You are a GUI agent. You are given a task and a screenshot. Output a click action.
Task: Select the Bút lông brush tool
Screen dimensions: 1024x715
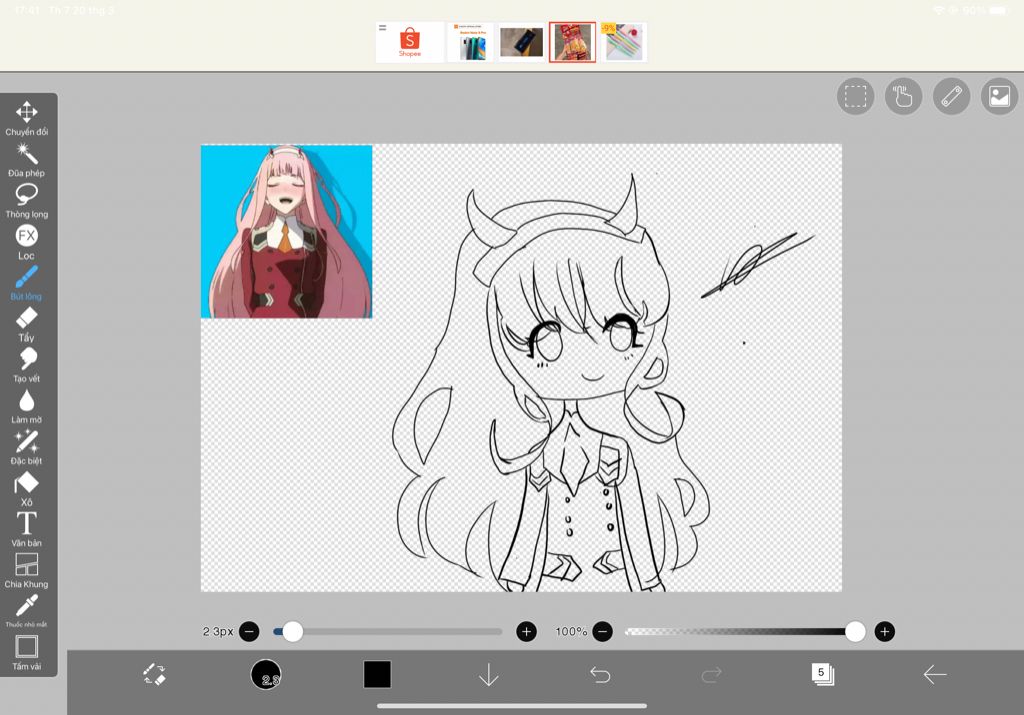coord(26,283)
